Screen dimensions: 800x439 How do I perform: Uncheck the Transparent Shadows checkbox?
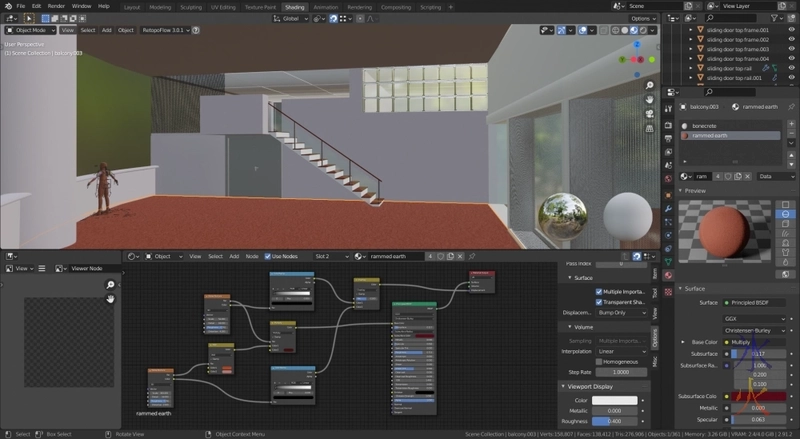pyautogui.click(x=599, y=301)
